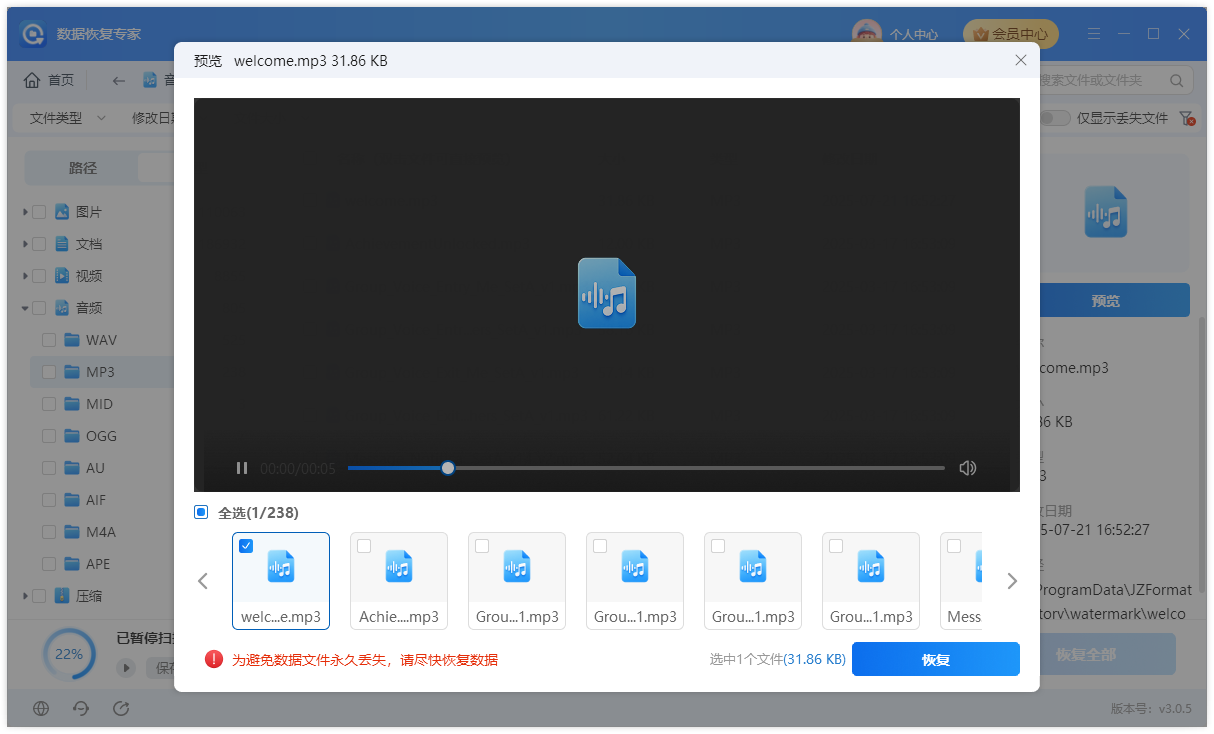The width and height of the screenshot is (1214, 734).
Task: Expand the 视频 tree node
Action: (25, 276)
